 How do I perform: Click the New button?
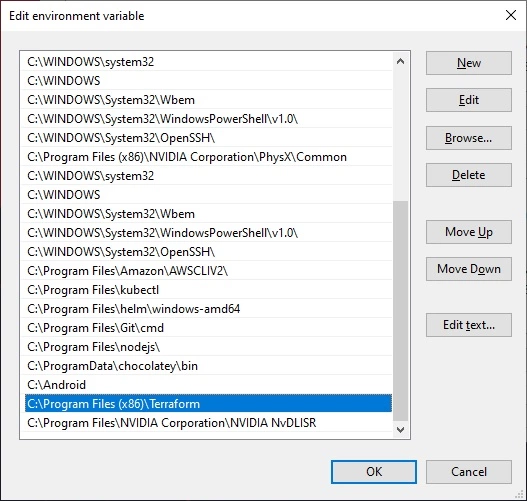[x=469, y=63]
